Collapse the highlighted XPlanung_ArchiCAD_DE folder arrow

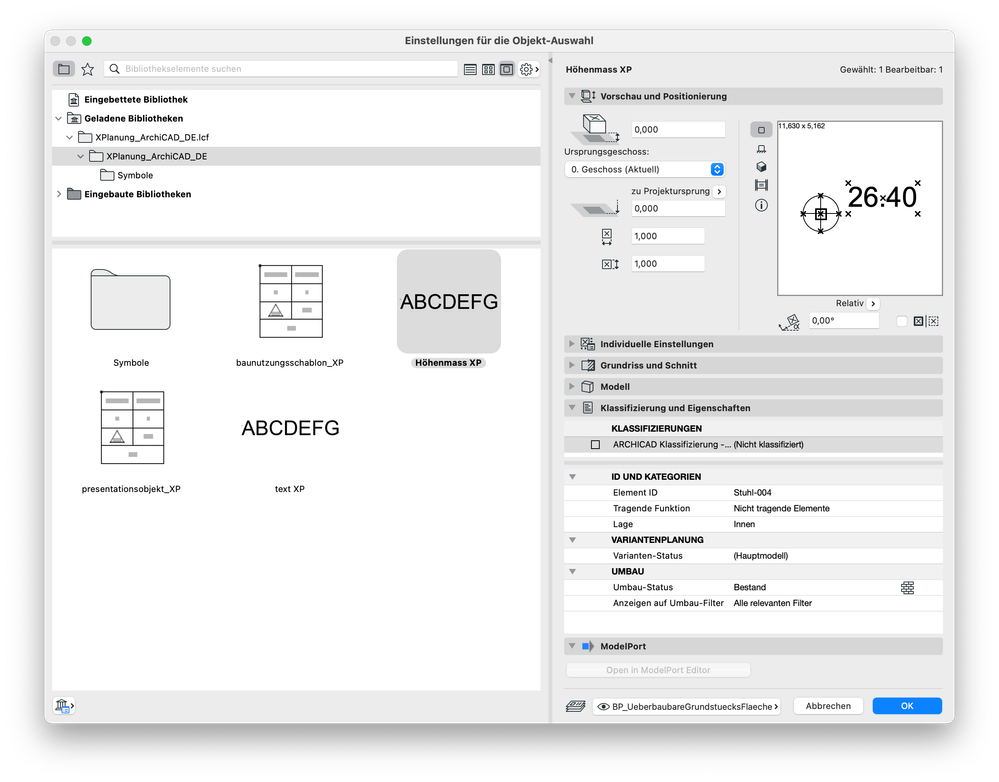point(80,156)
